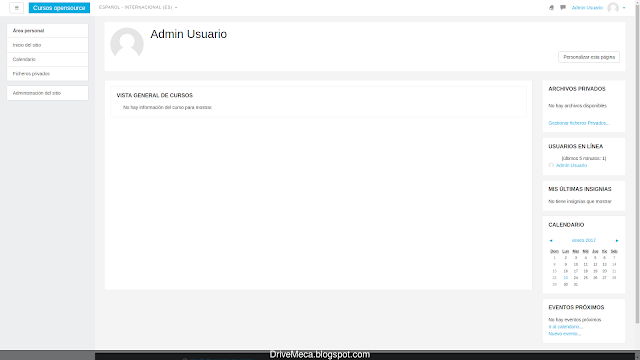Click the Admin Usuario page heading
Image resolution: width=640 pixels, height=360 pixels.
click(189, 34)
